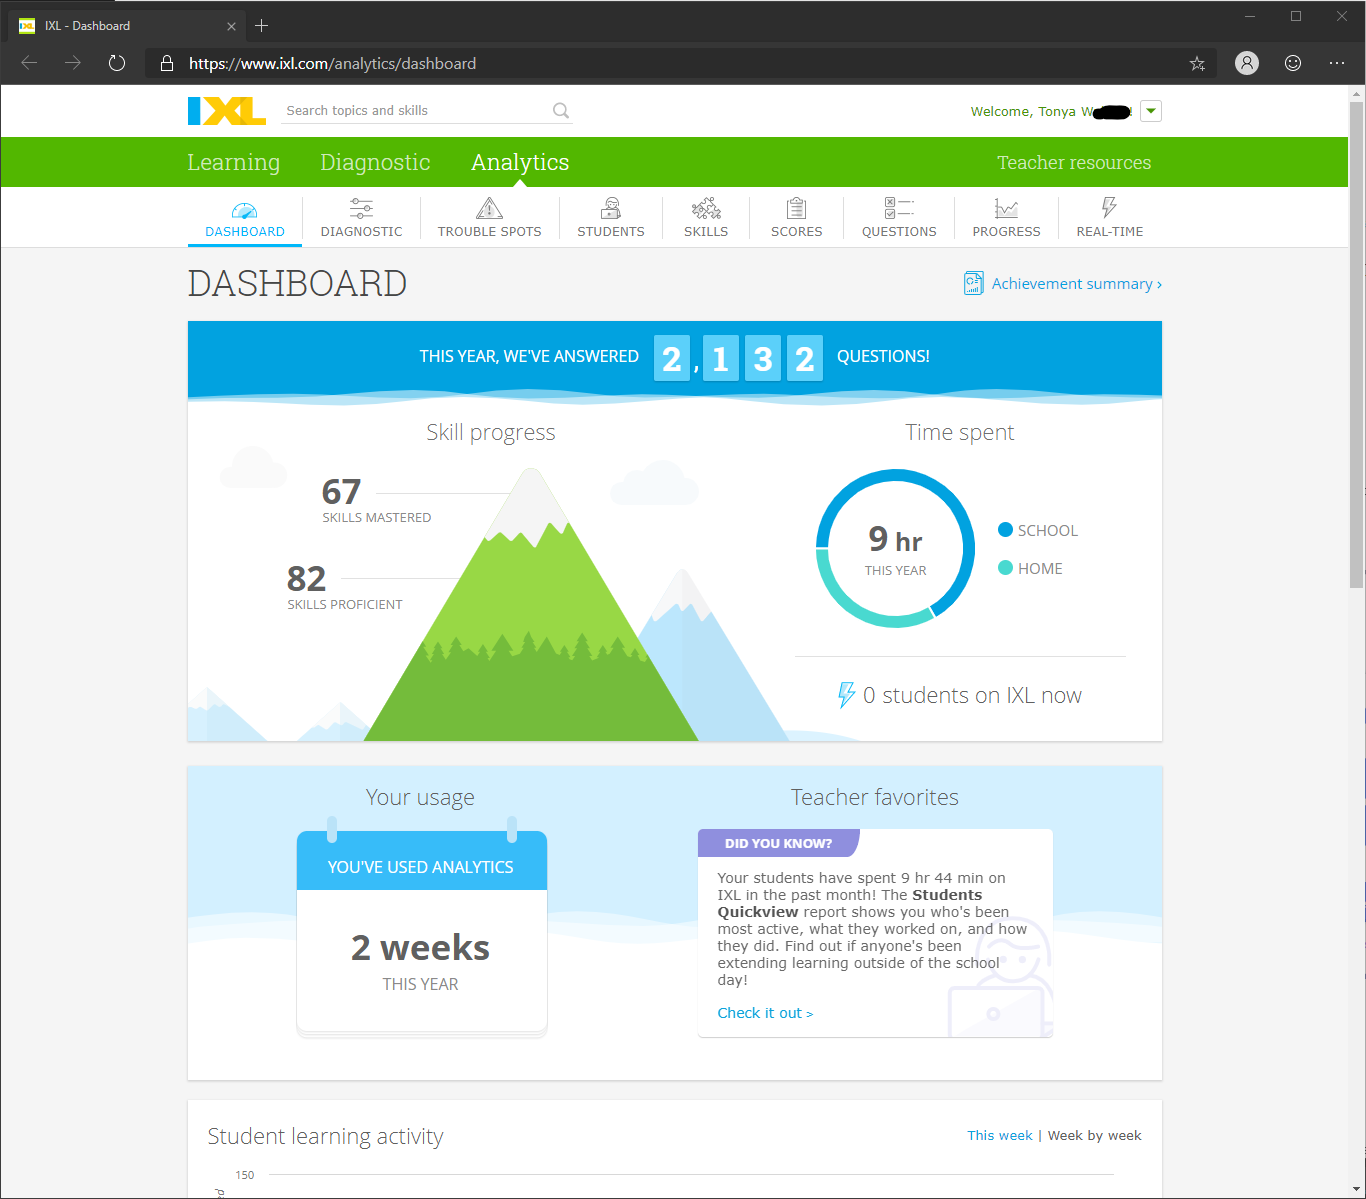This screenshot has width=1366, height=1199.
Task: Open Teacher resources
Action: [x=1074, y=162]
